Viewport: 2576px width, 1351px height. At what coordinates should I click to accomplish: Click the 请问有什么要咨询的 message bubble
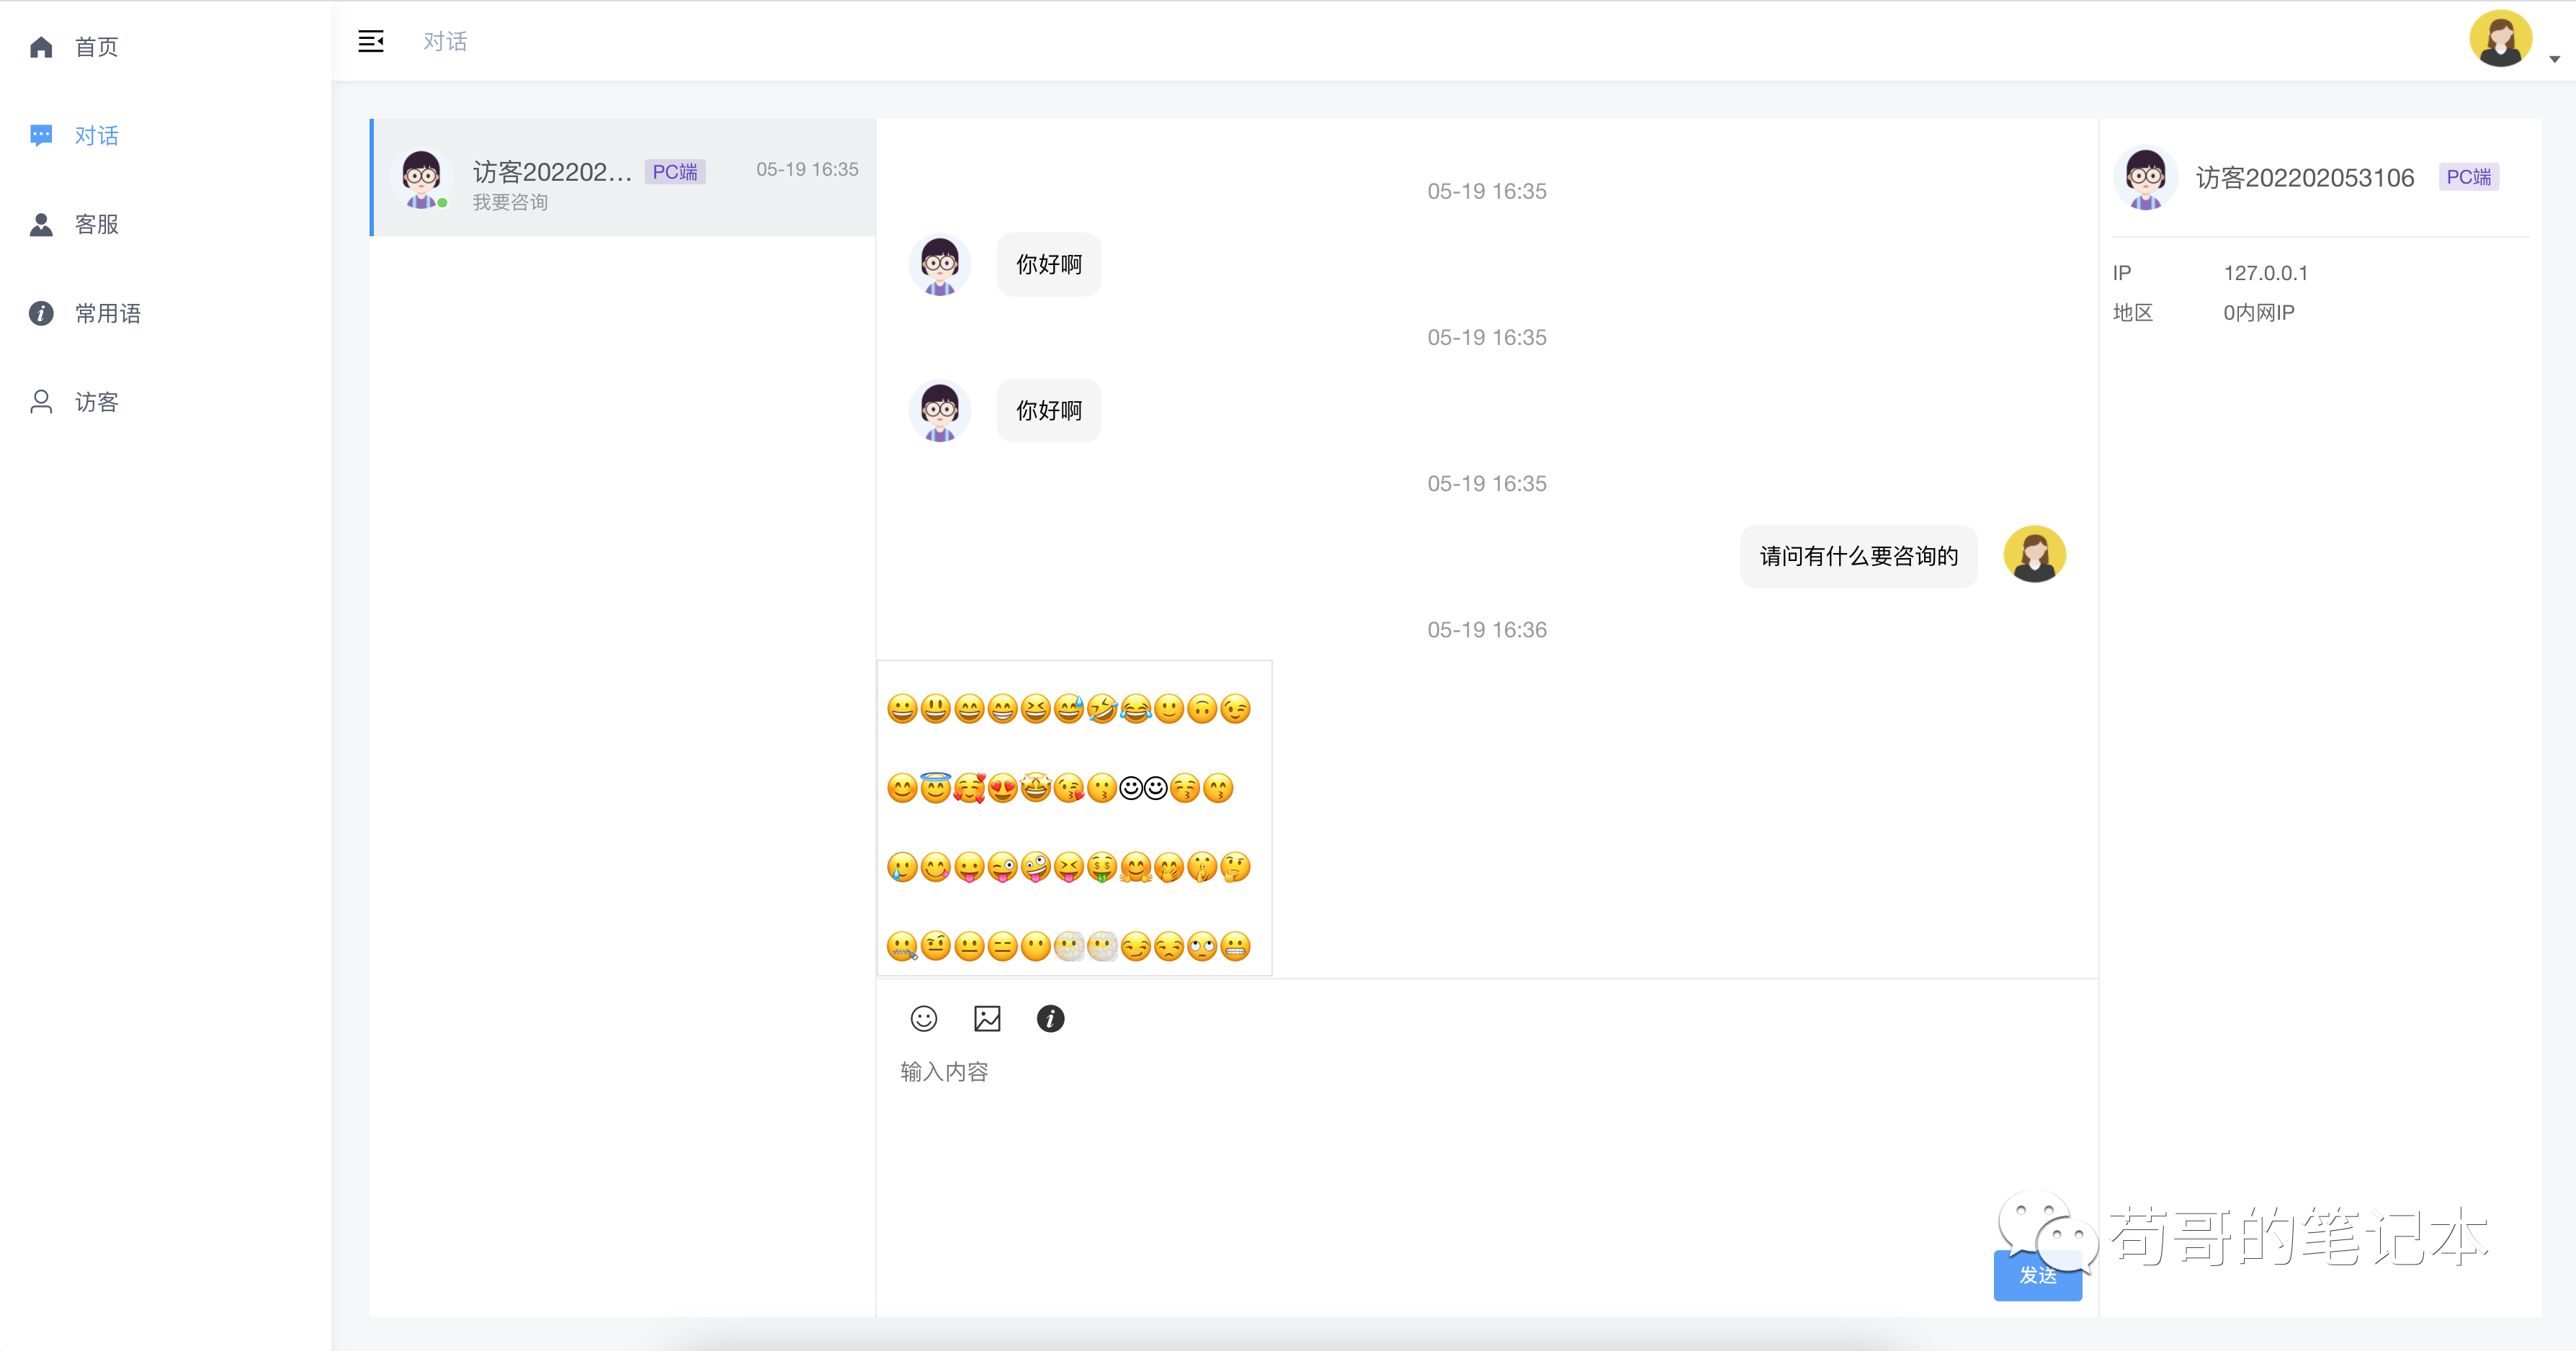point(1858,556)
